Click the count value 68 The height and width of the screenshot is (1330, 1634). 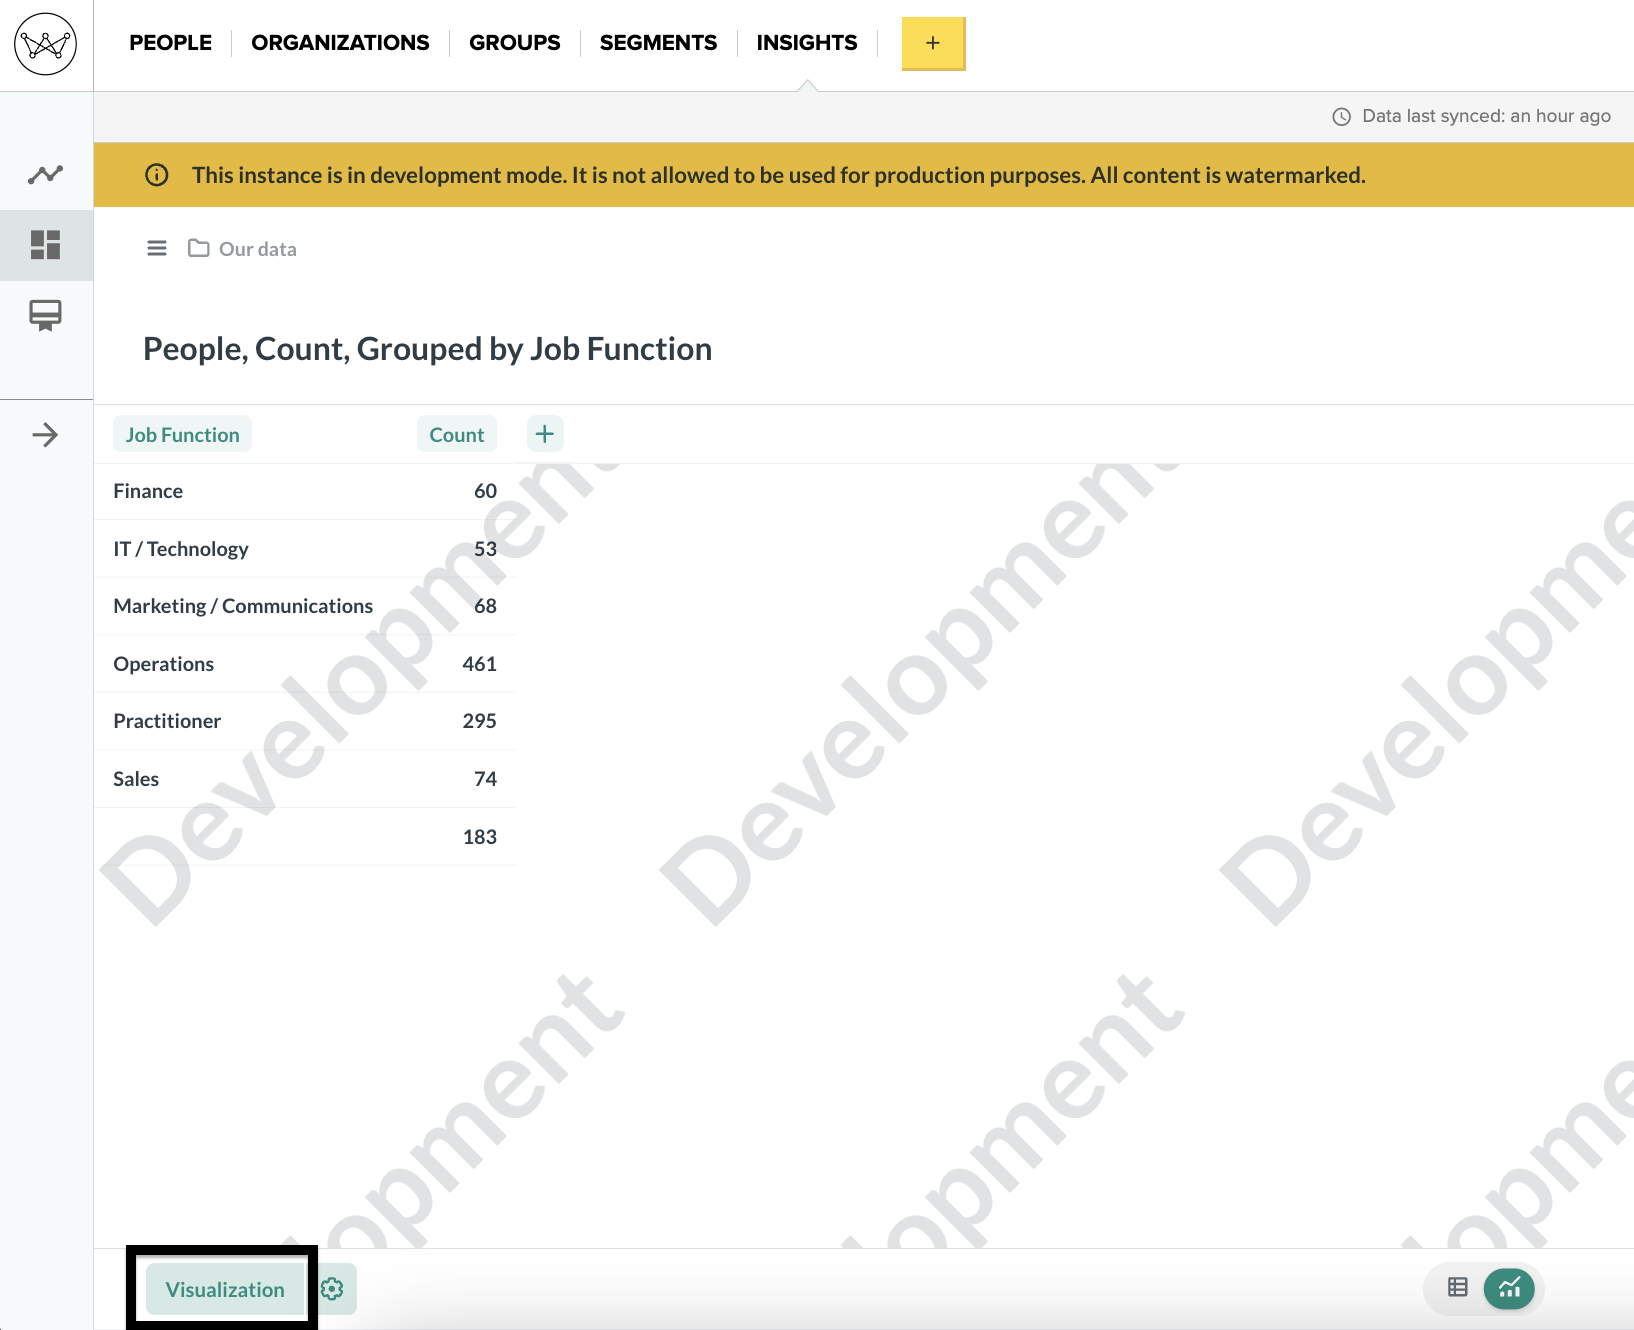tap(485, 606)
